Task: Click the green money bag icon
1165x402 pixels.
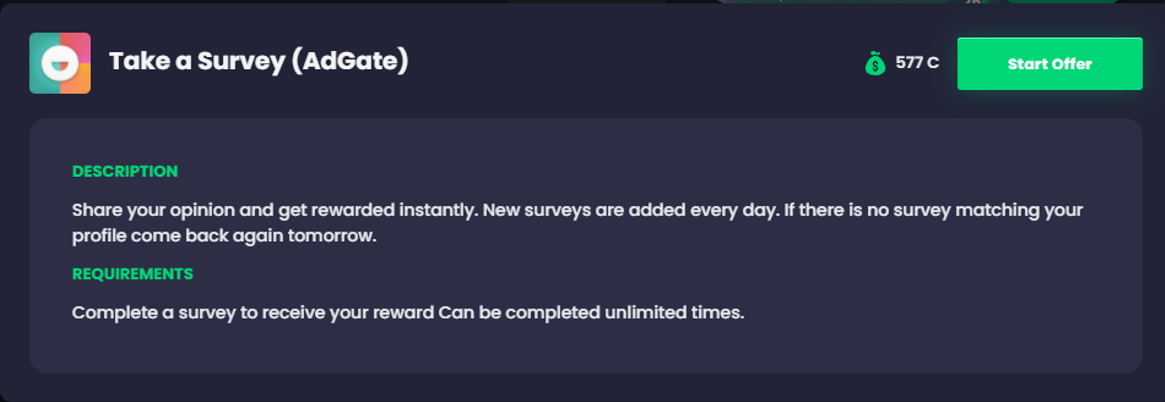Action: [x=875, y=64]
